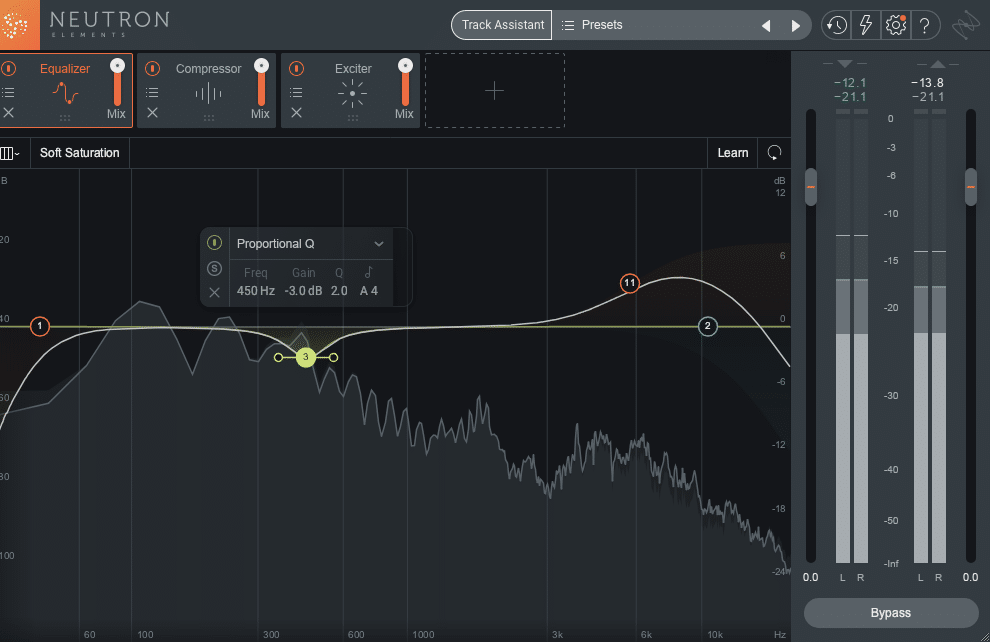Click the Equalizer Mix slider
This screenshot has width=990, height=642.
(117, 83)
